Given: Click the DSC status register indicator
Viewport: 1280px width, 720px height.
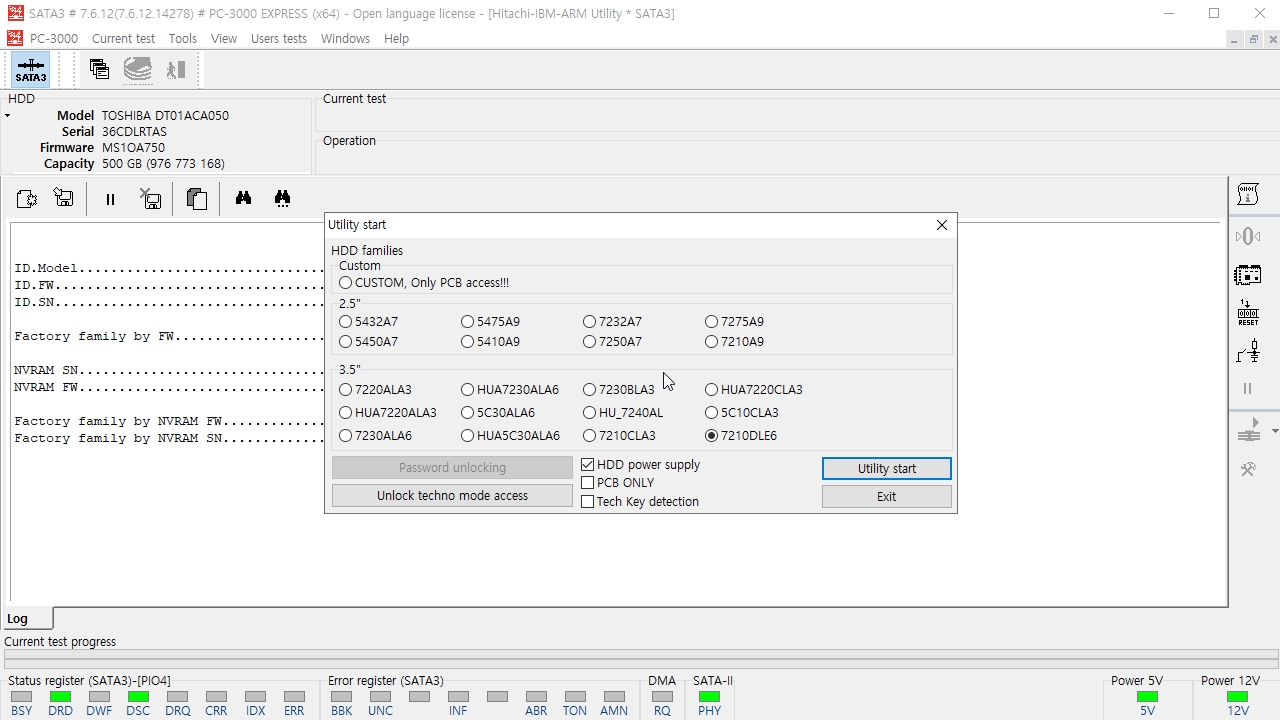Looking at the screenshot, I should (138, 697).
